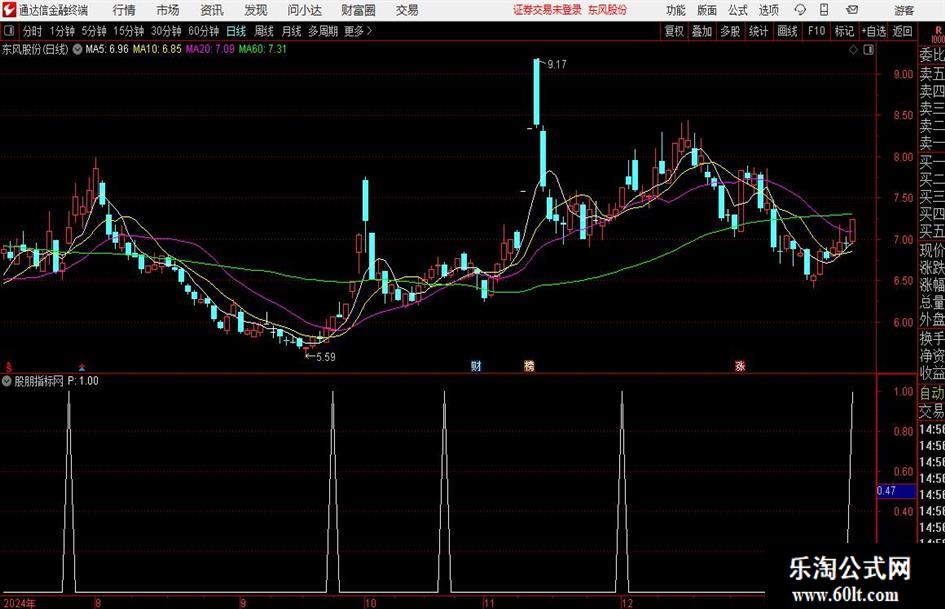This screenshot has width=945, height=609.
Task: Open the 版面 menu
Action: (x=707, y=10)
